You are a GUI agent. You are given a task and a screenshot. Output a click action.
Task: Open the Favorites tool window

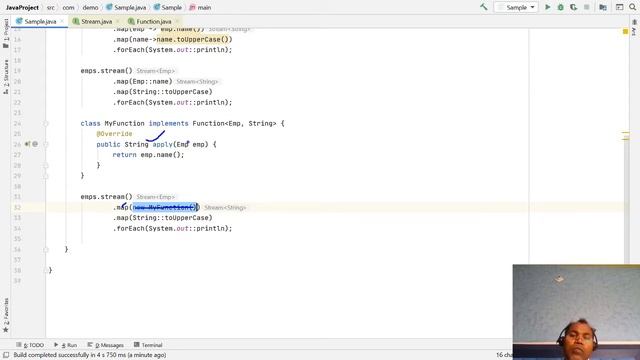[x=6, y=315]
